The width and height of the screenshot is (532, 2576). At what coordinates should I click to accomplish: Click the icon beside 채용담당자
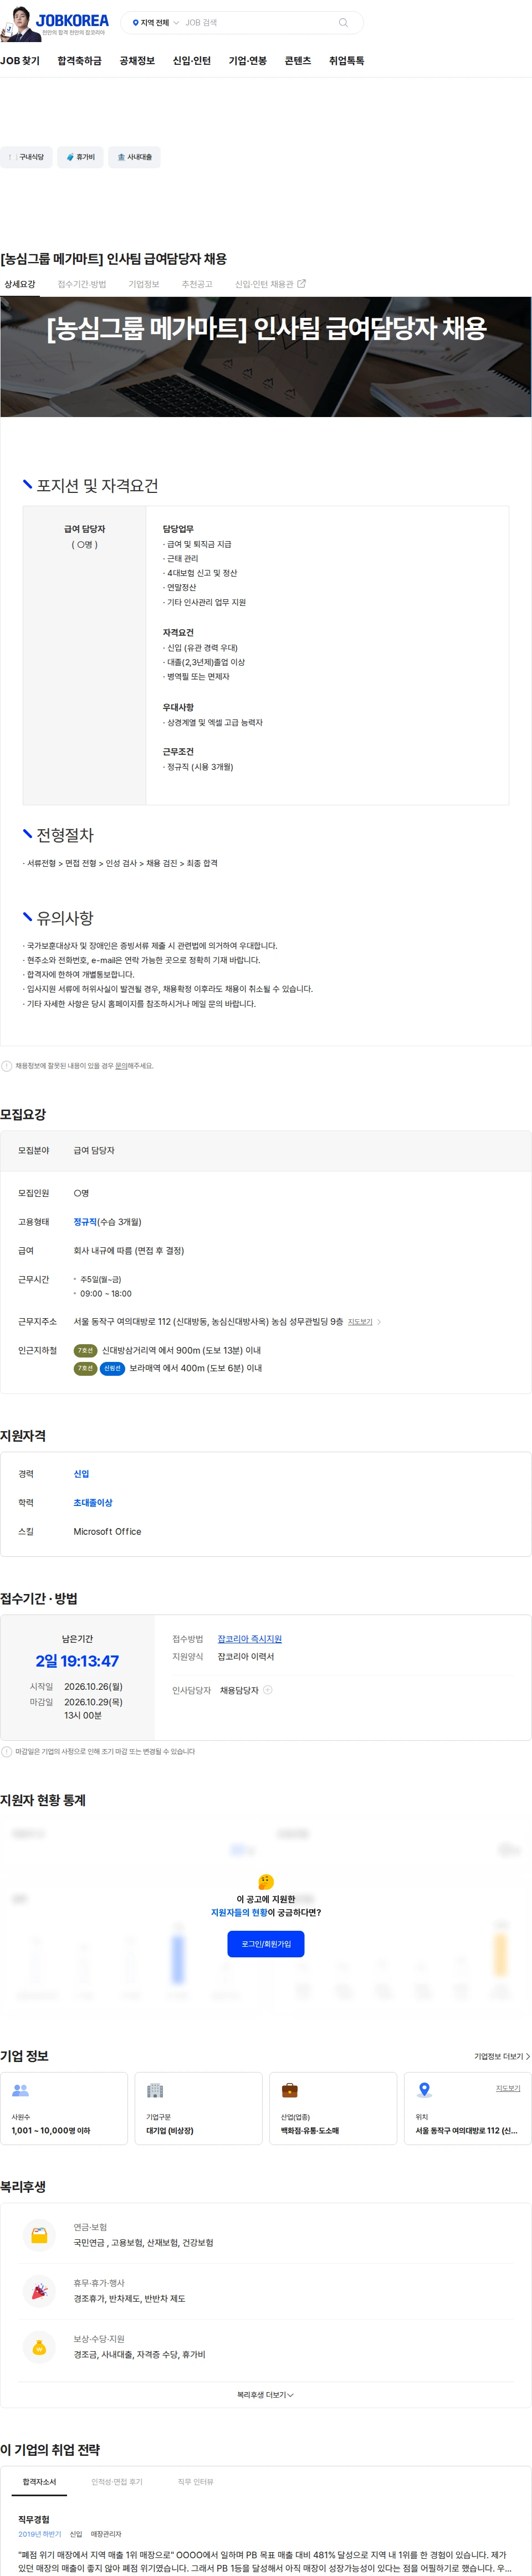[268, 1690]
